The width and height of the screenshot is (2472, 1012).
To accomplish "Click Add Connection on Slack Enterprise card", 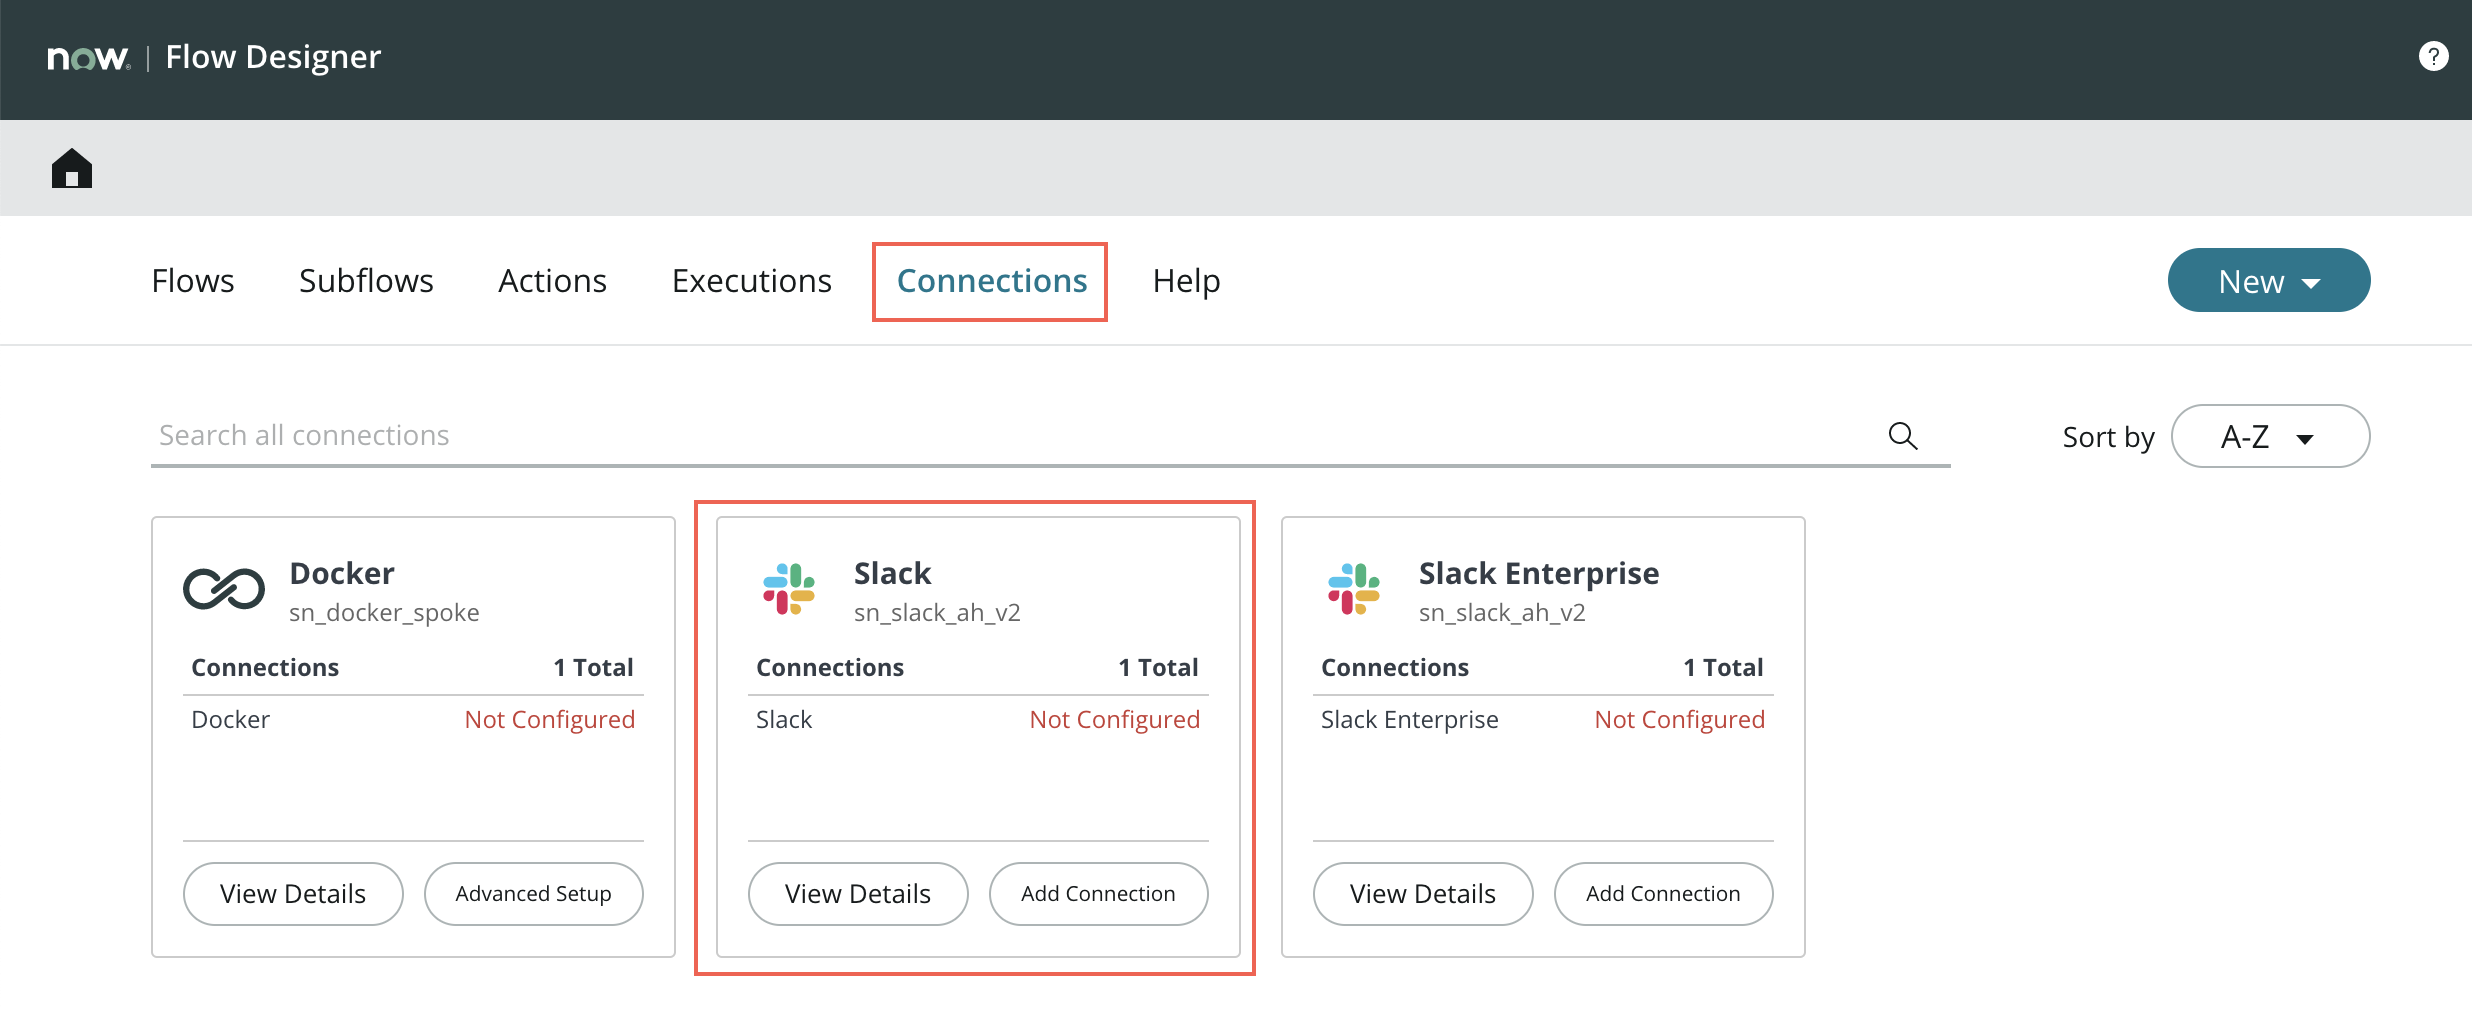I will [x=1663, y=894].
